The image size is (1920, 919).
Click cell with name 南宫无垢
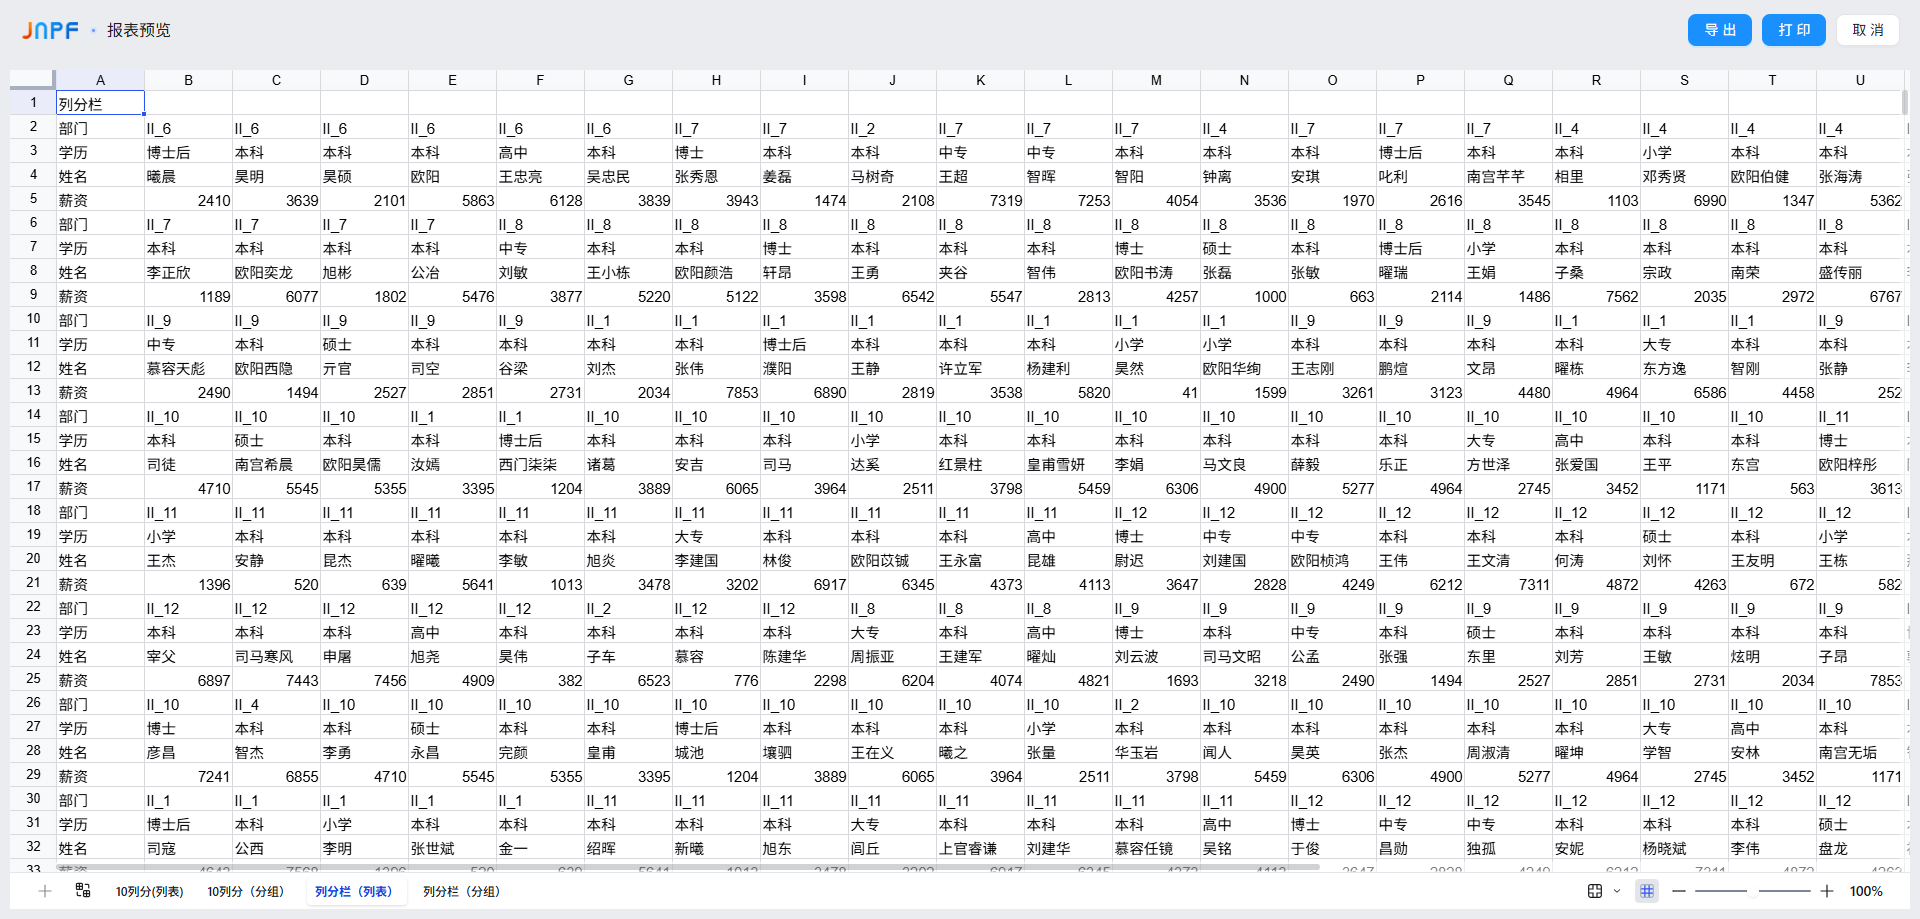[1860, 752]
